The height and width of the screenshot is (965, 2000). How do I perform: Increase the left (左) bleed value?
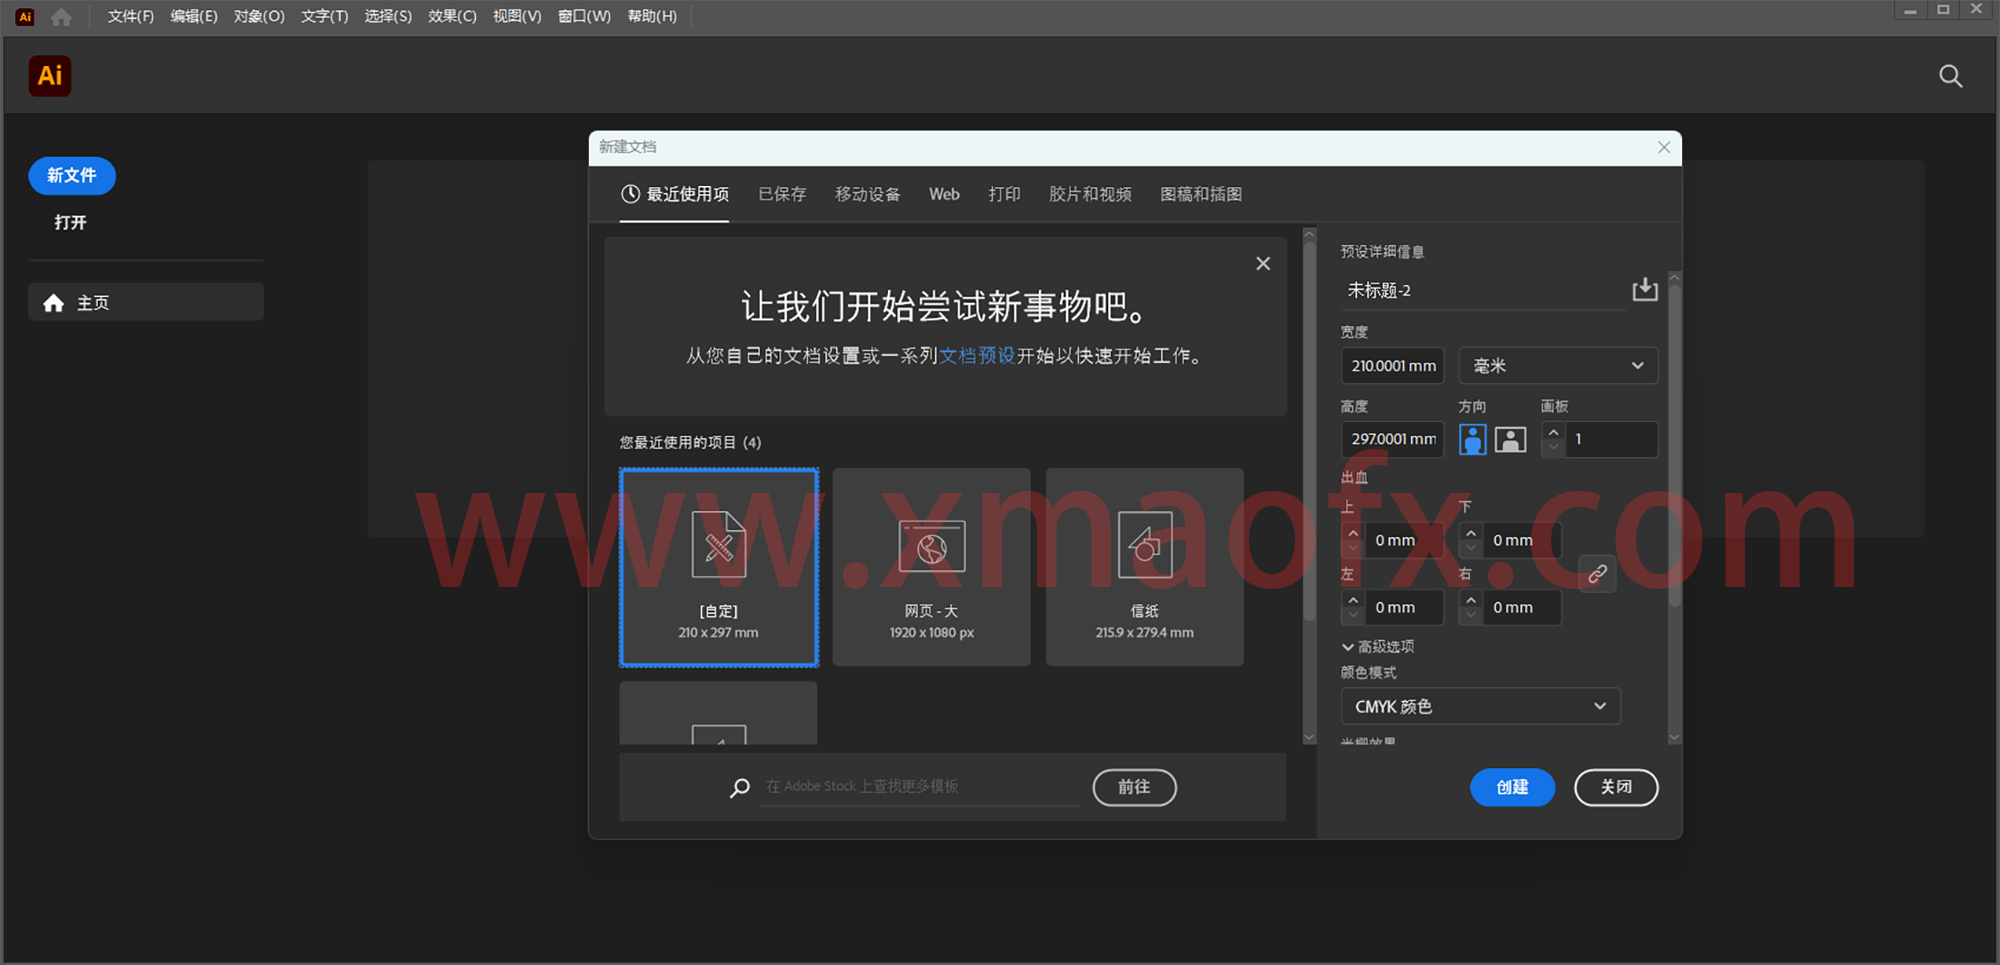1353,600
